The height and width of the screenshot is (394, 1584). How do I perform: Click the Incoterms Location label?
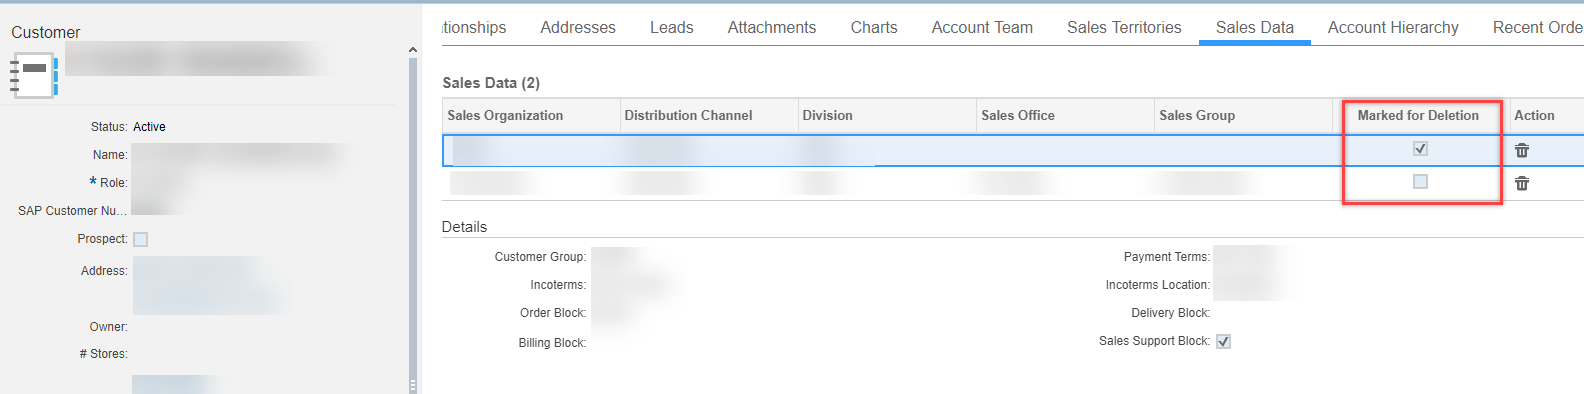(x=1158, y=285)
